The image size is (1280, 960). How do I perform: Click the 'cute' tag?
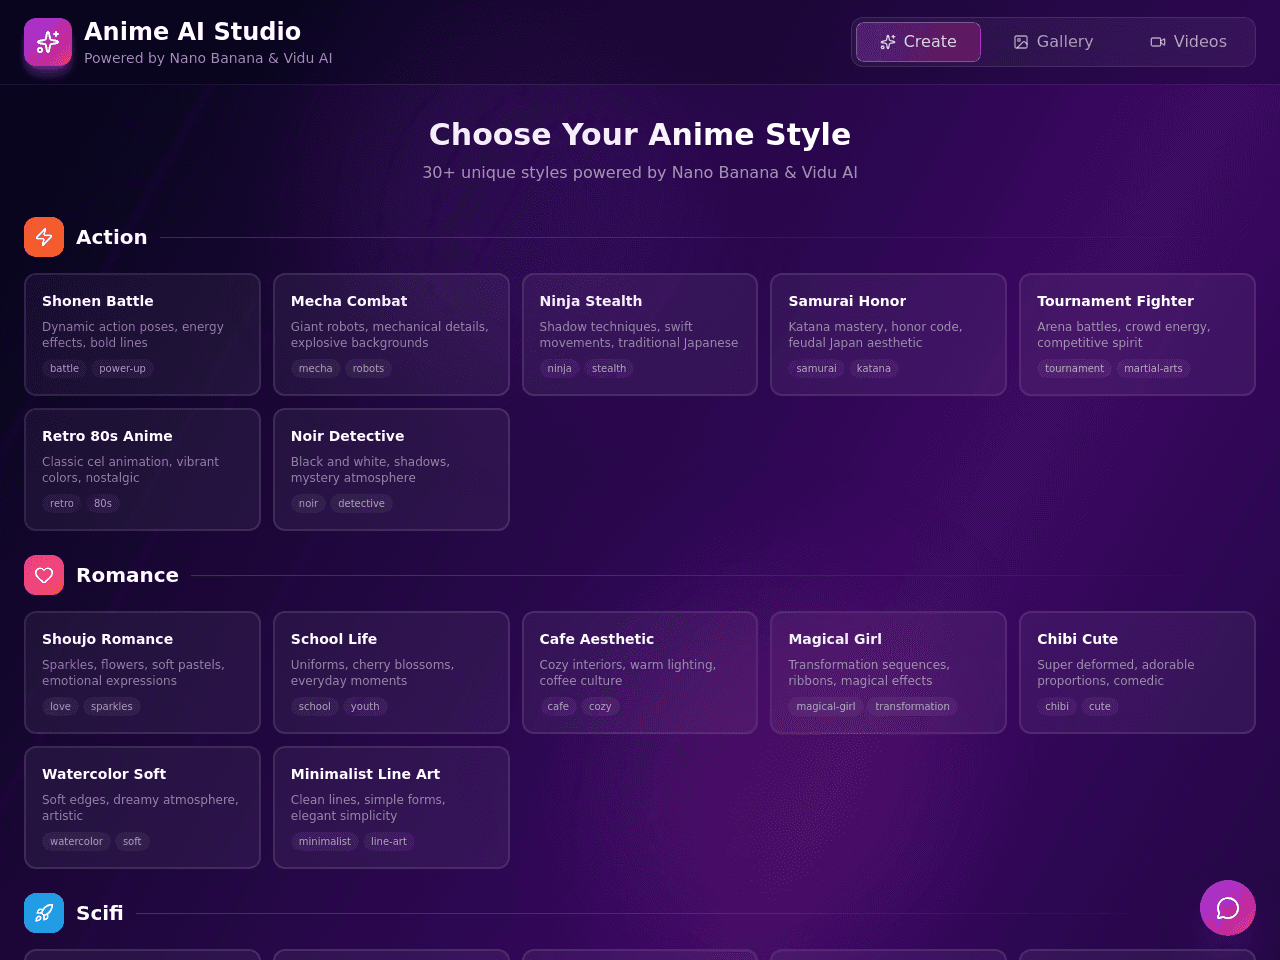coord(1100,706)
